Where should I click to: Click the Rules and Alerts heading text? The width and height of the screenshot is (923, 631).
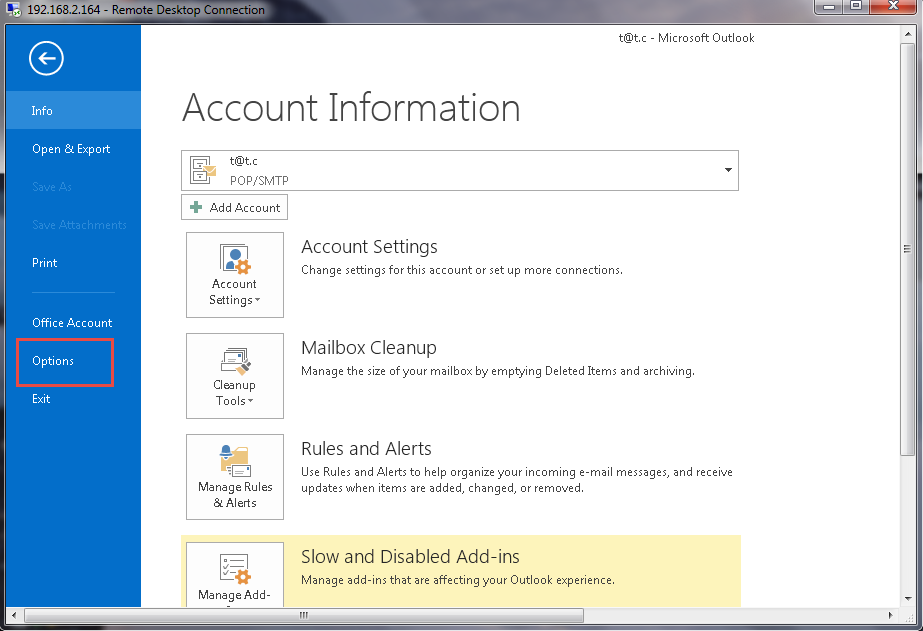(x=366, y=449)
